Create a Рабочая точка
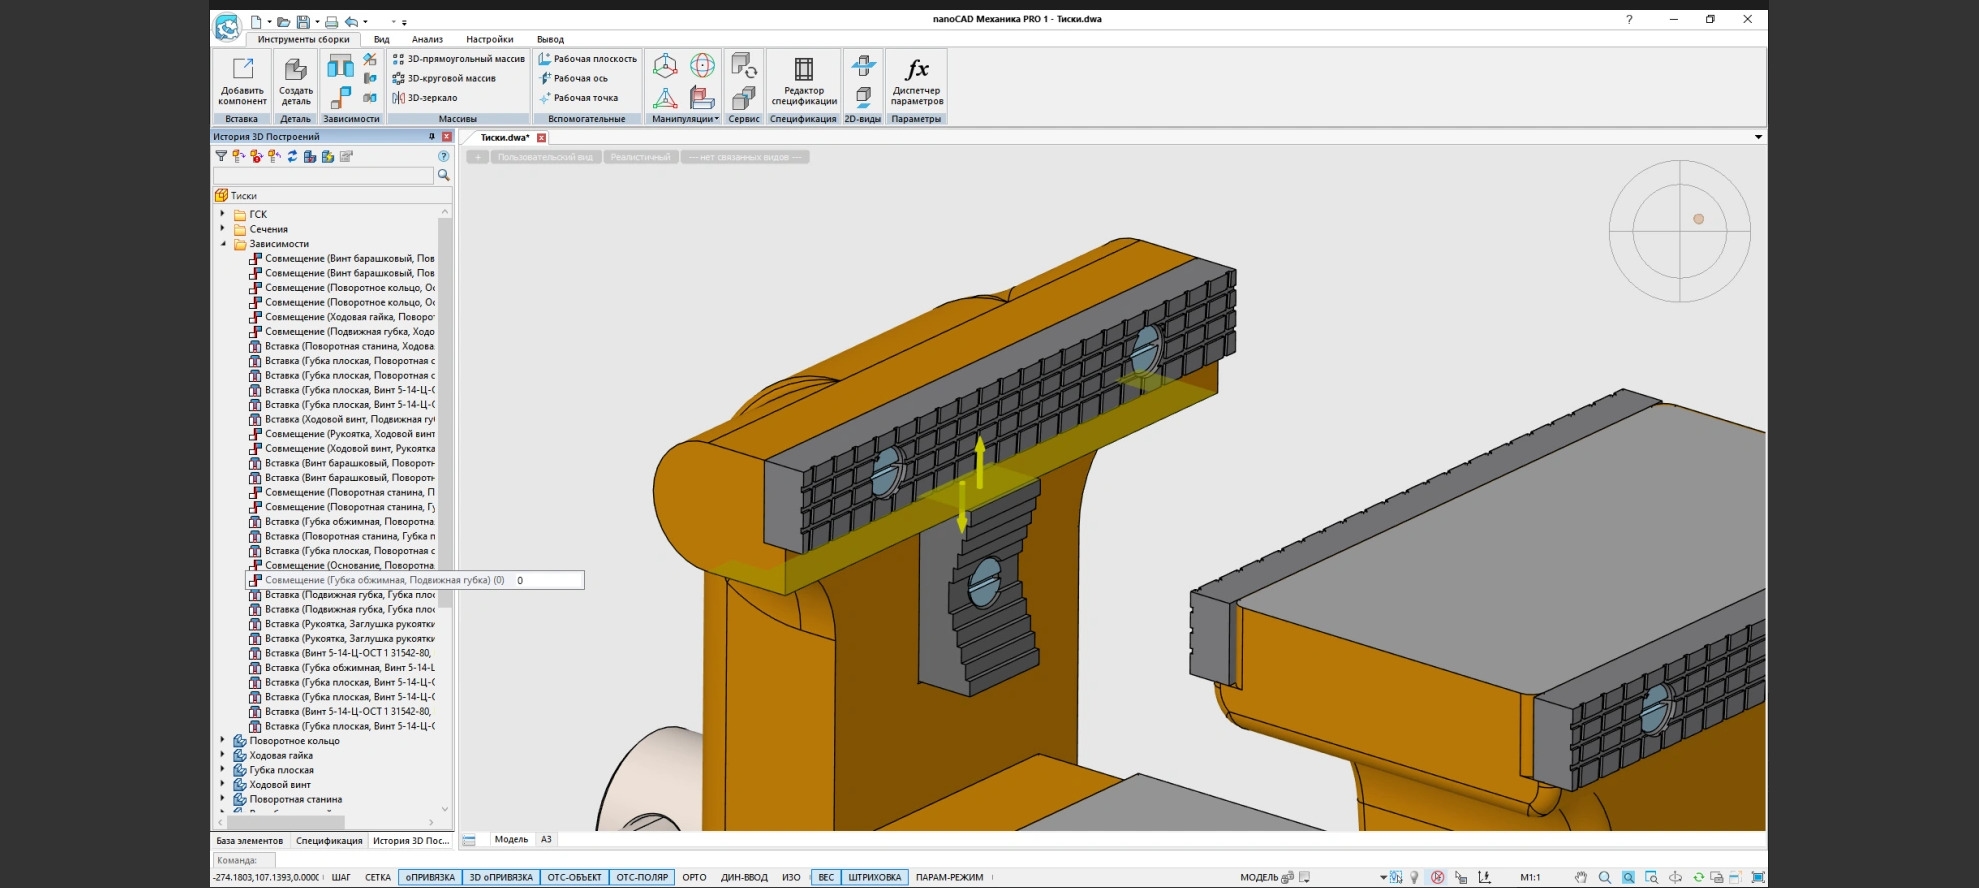Screen dimensions: 1979x888 (578, 98)
